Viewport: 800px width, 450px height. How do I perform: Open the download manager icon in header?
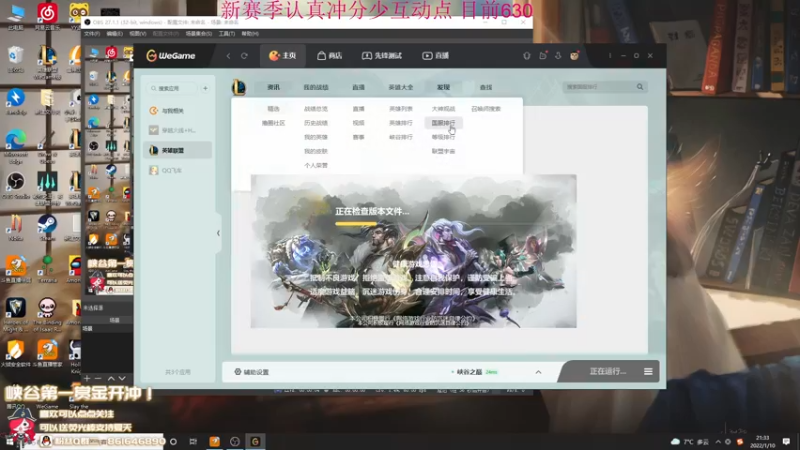[x=558, y=56]
